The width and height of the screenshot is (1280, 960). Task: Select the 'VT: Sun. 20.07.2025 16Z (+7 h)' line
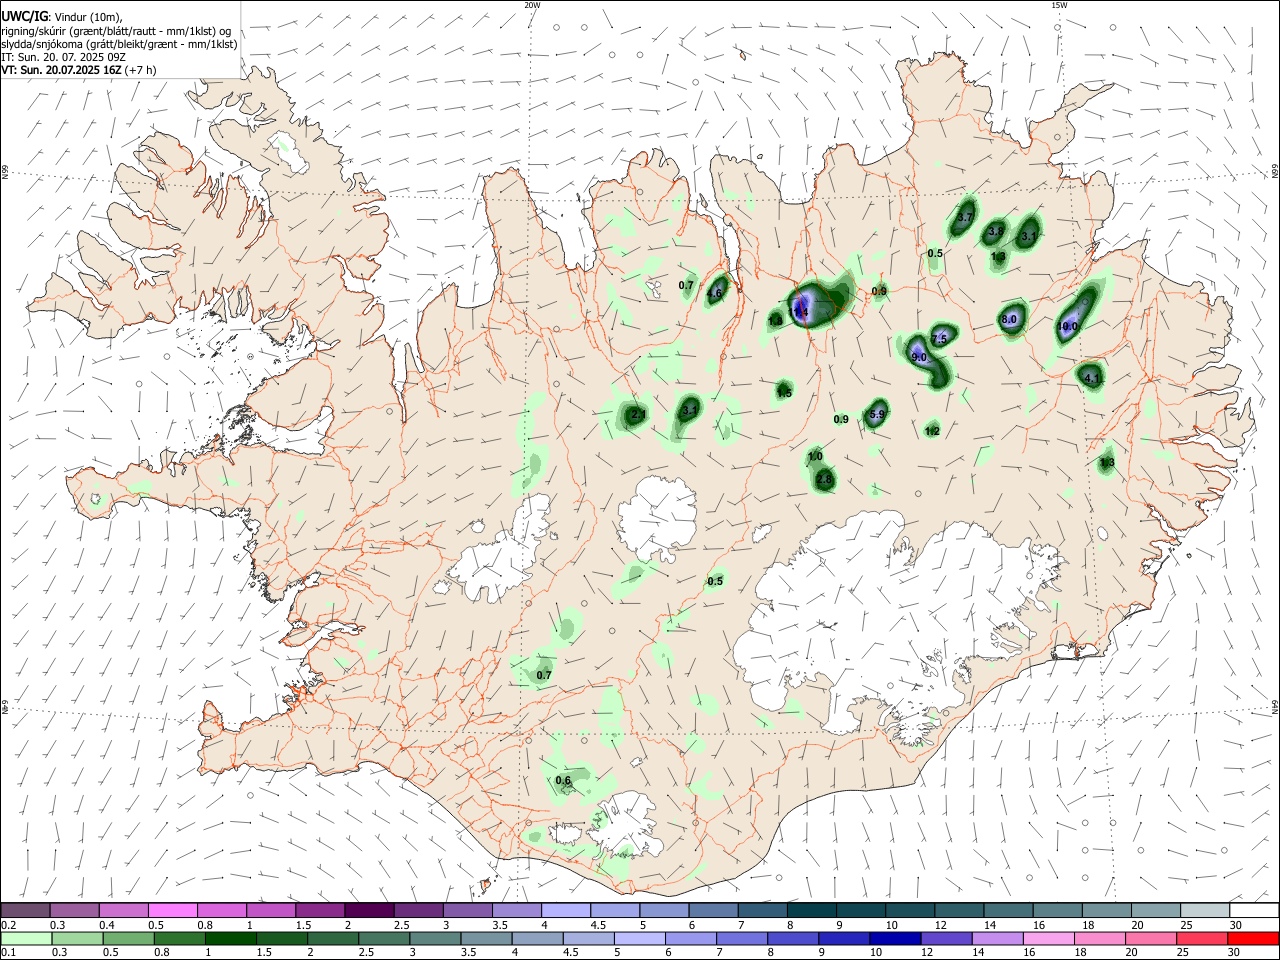[78, 70]
